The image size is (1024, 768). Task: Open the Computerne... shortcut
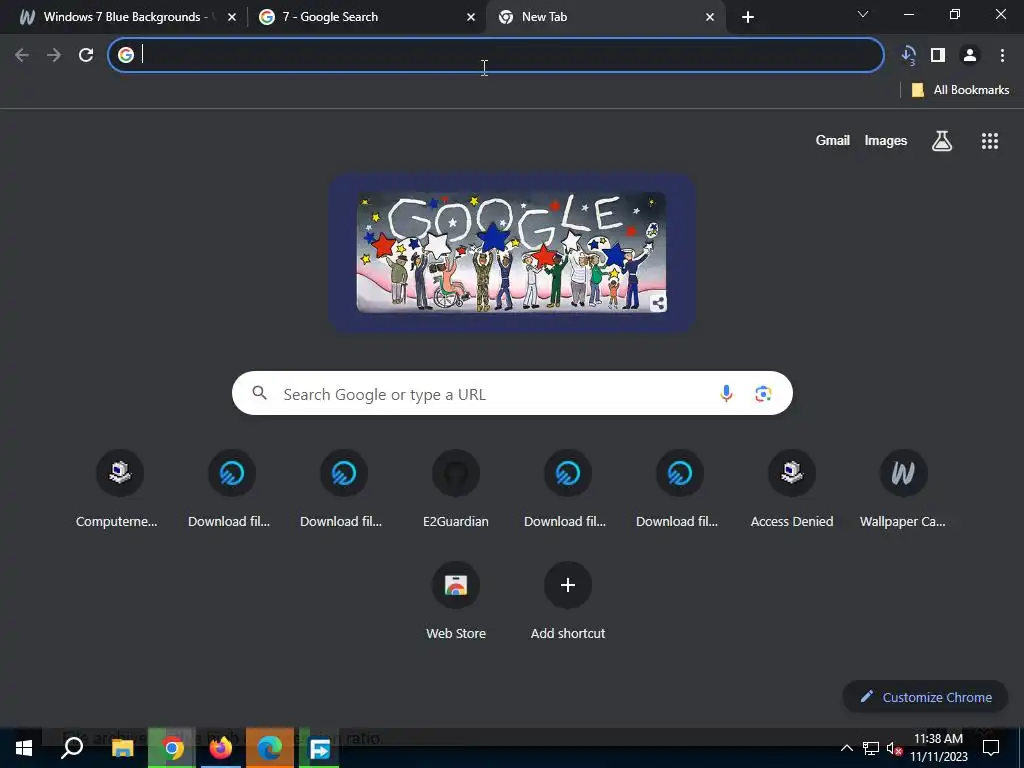(x=120, y=488)
